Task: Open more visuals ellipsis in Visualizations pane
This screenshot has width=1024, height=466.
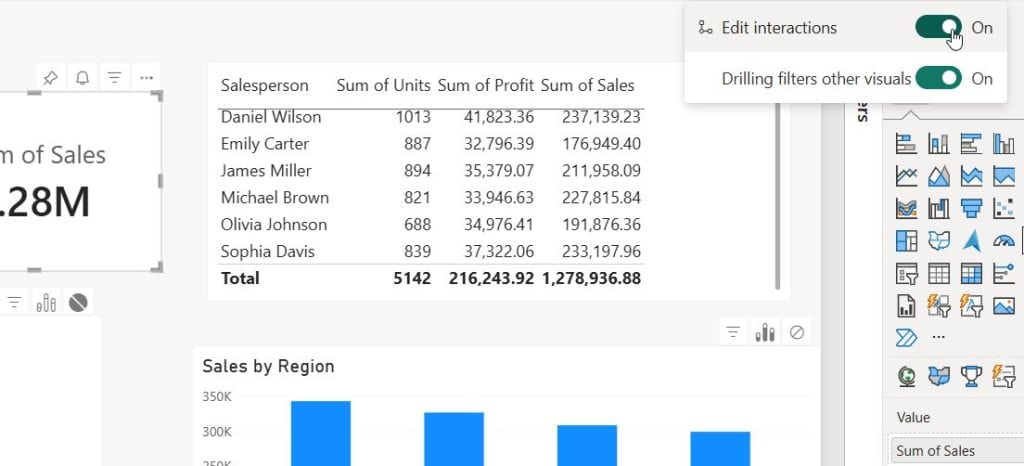Action: click(938, 337)
